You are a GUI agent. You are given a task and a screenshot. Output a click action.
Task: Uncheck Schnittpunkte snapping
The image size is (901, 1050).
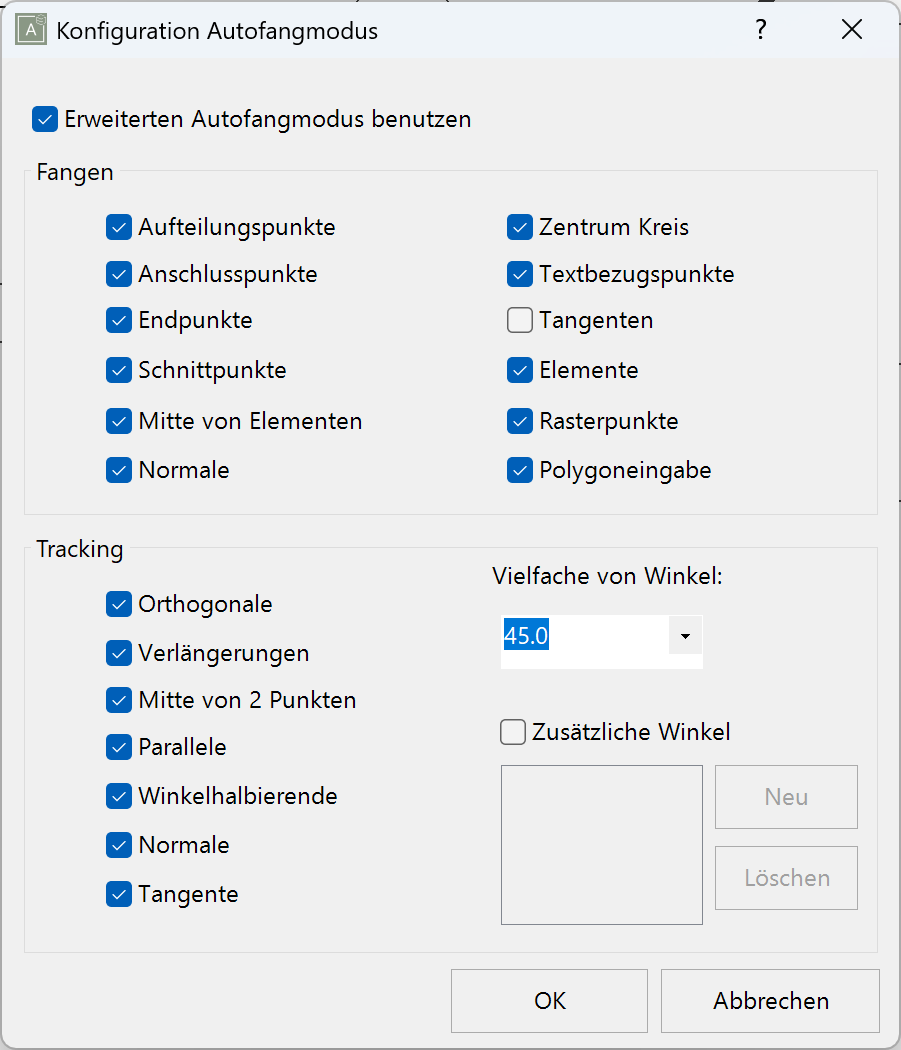pos(119,370)
